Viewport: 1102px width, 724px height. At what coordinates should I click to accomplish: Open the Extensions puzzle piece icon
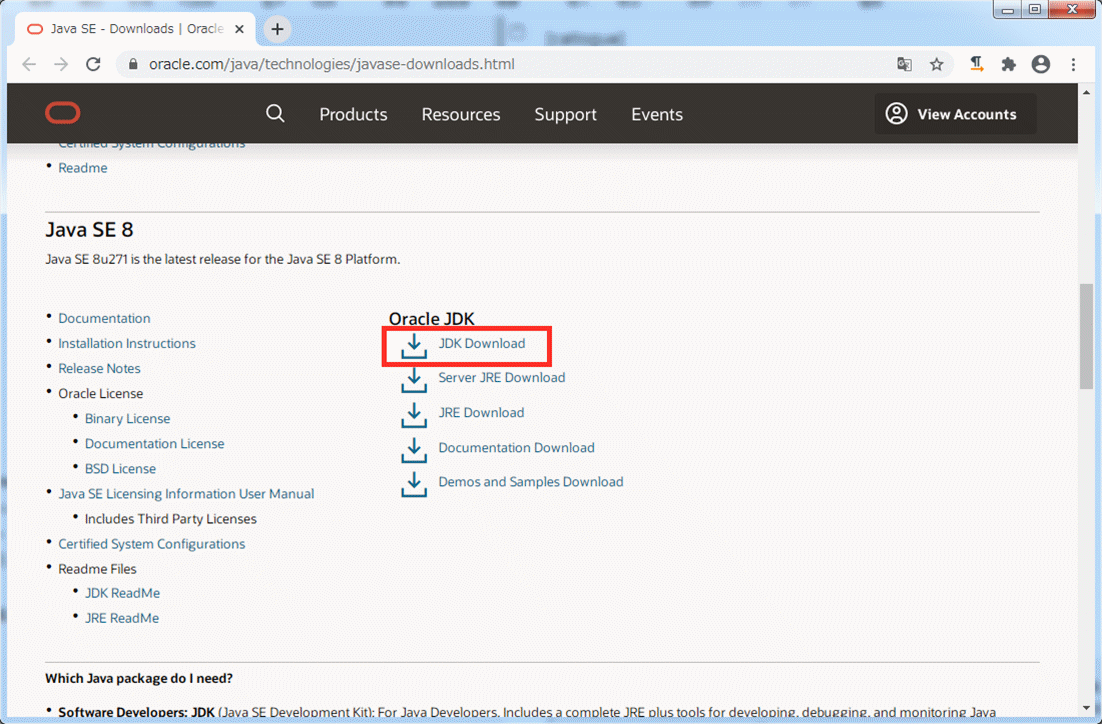tap(1009, 64)
